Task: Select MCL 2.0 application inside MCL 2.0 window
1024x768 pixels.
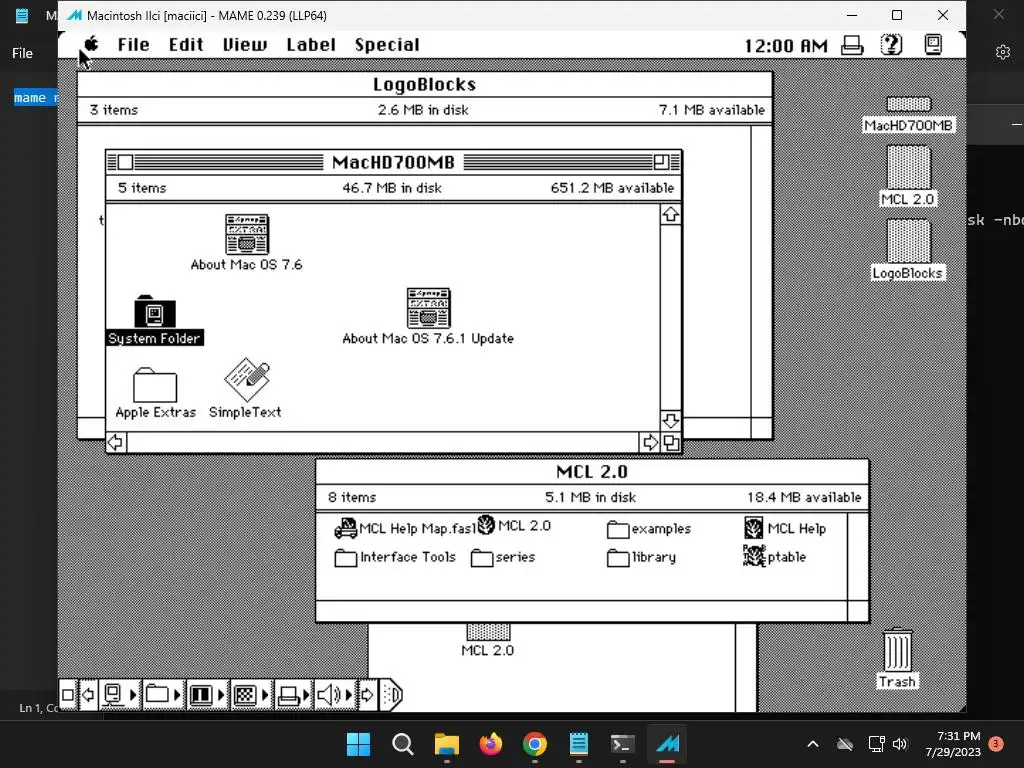Action: tap(486, 524)
